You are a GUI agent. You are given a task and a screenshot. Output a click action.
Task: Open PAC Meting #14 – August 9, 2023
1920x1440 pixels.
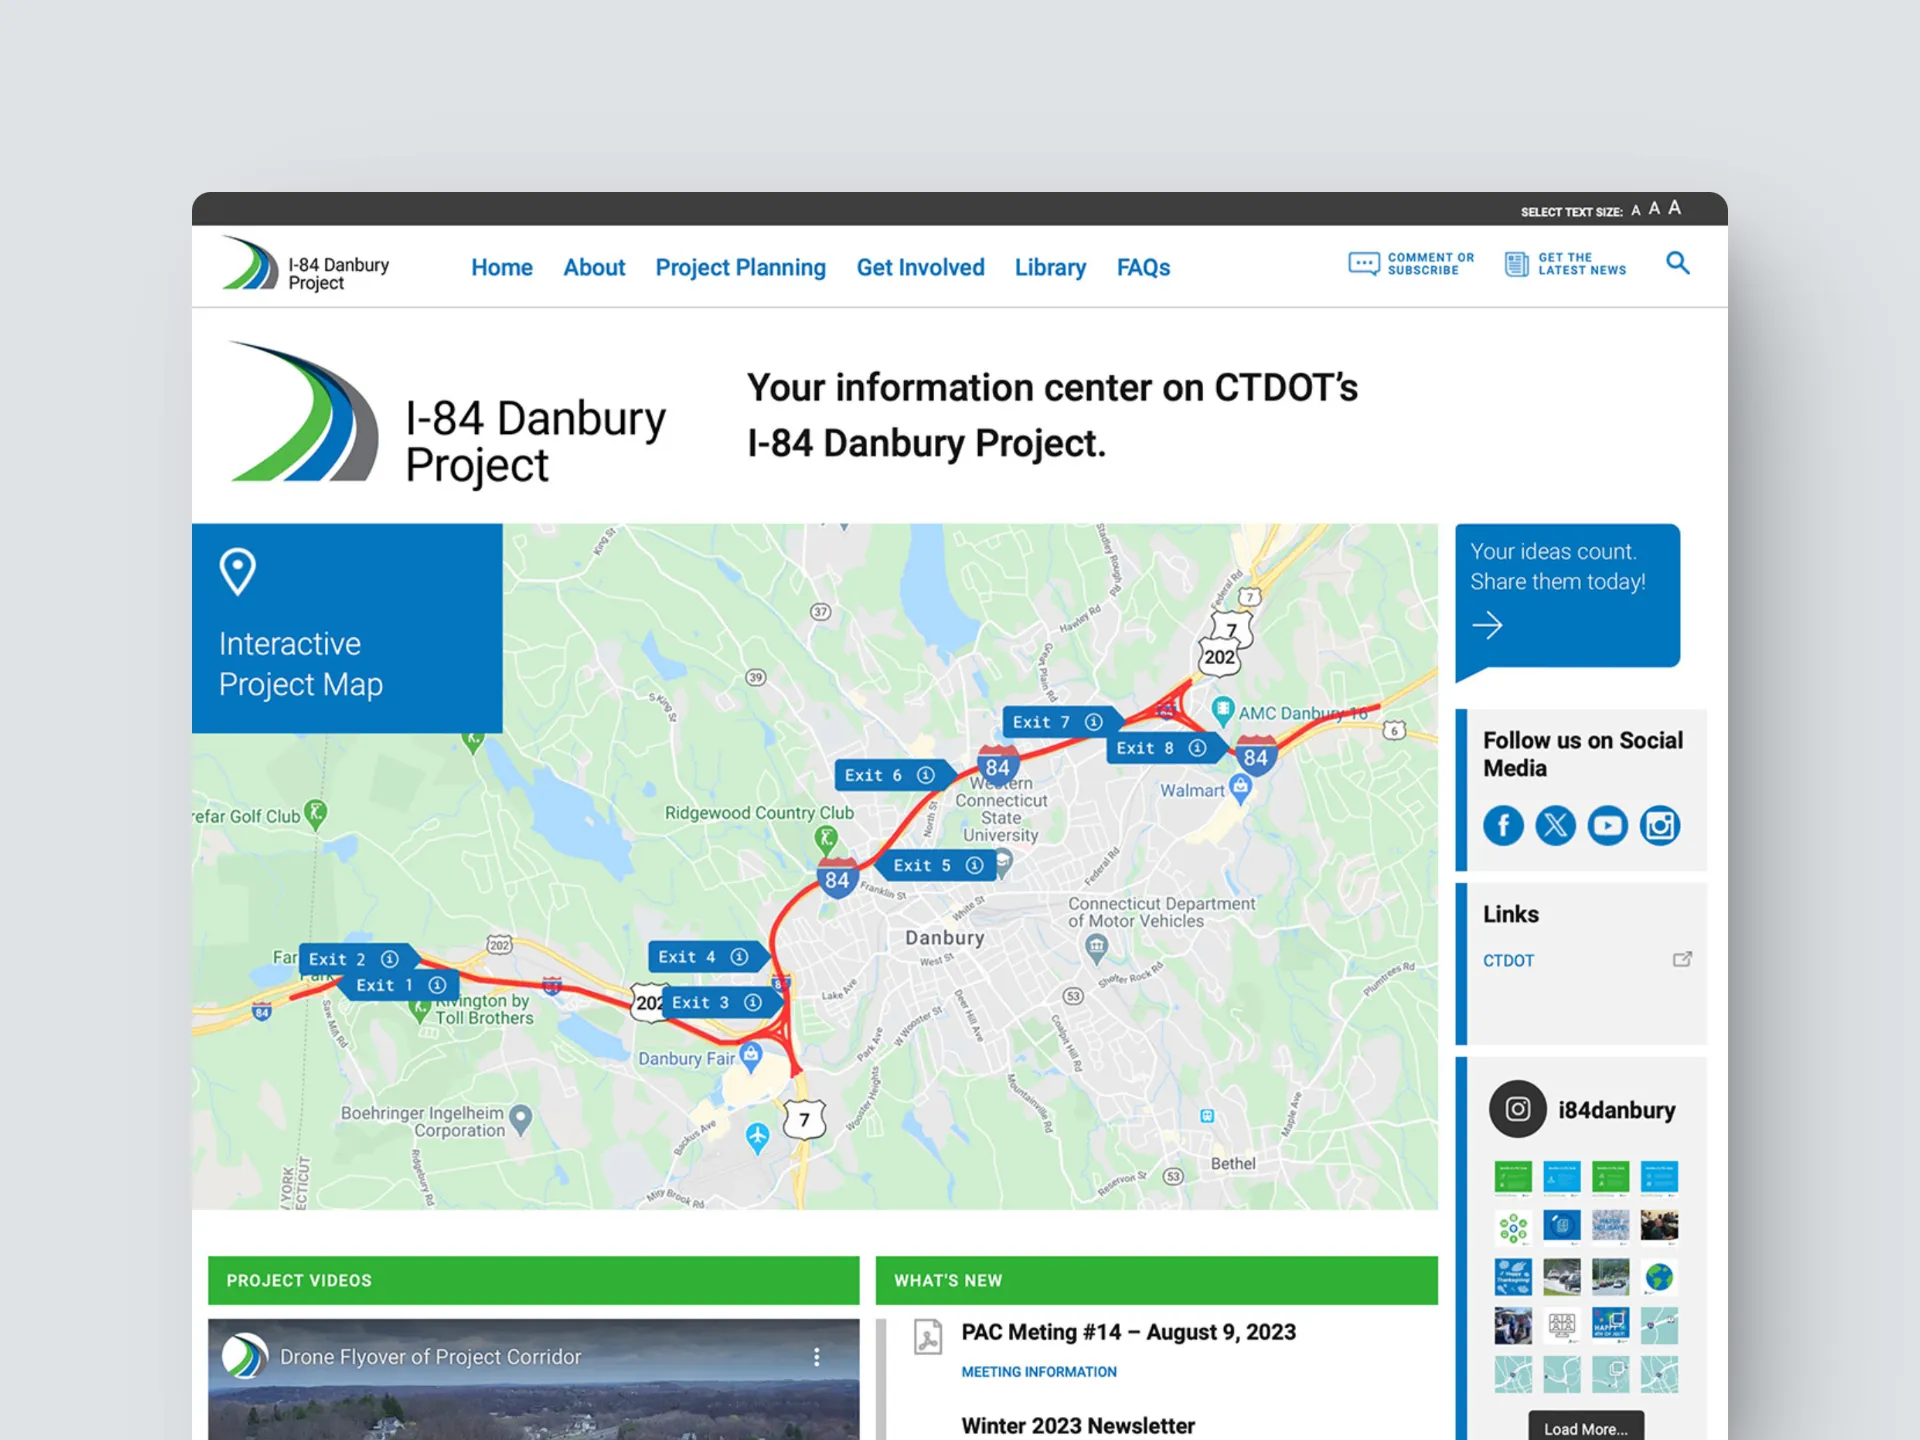1128,1332
